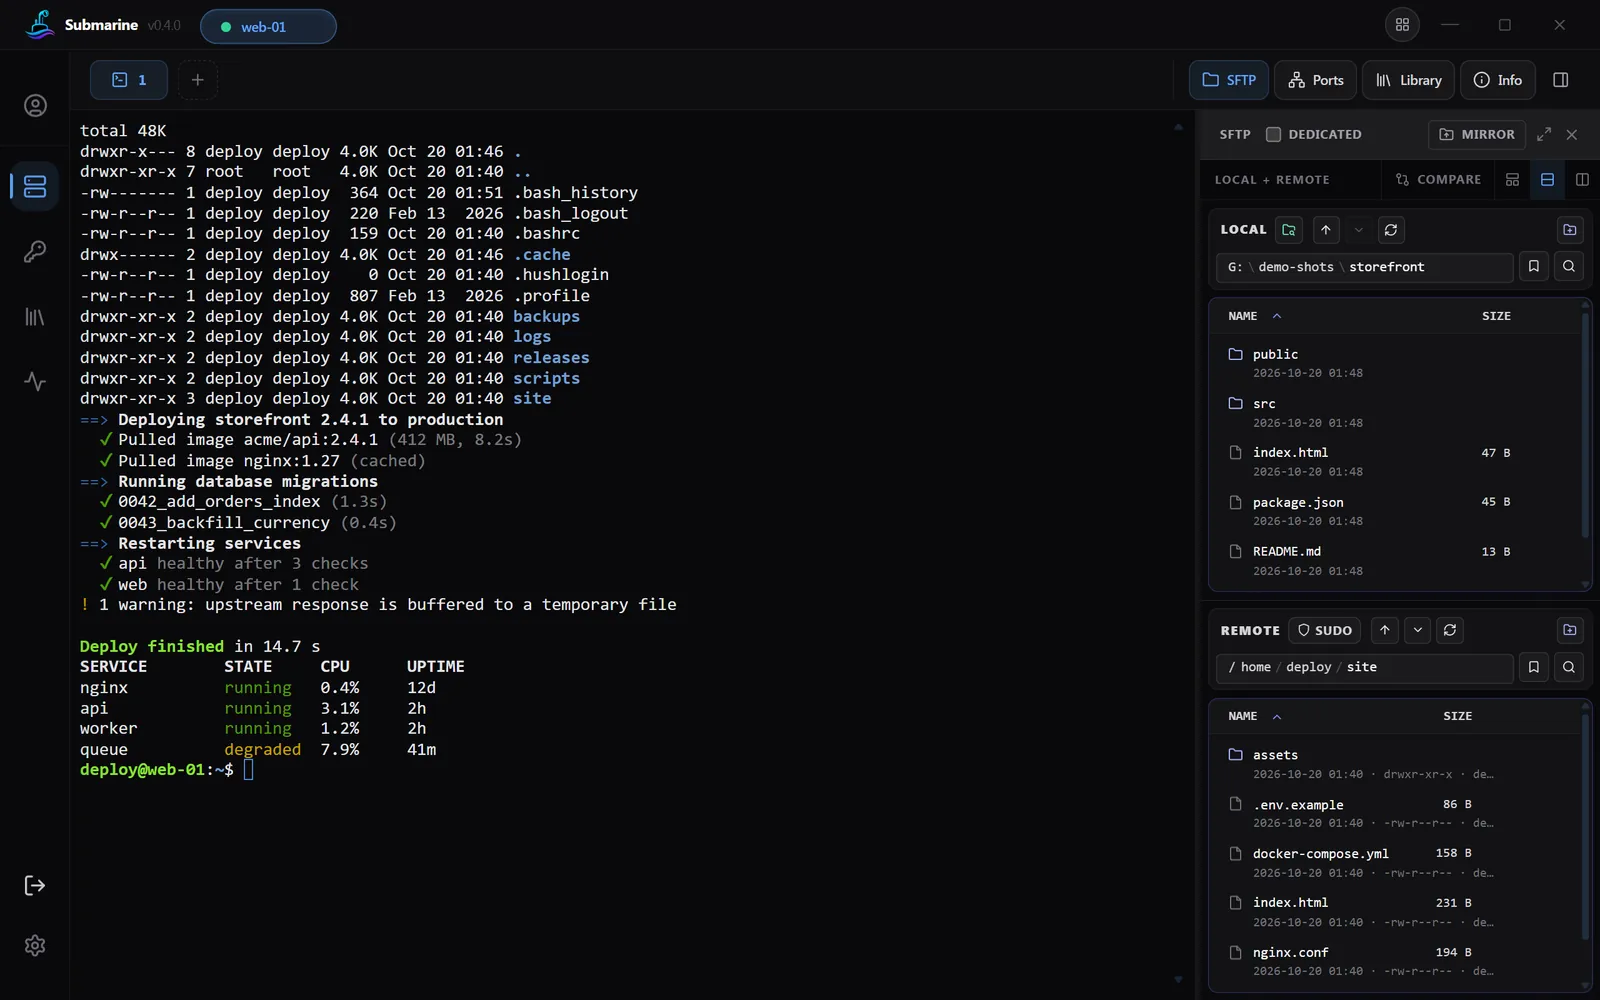Bookmark the remote site path
The image size is (1600, 1000).
point(1534,667)
